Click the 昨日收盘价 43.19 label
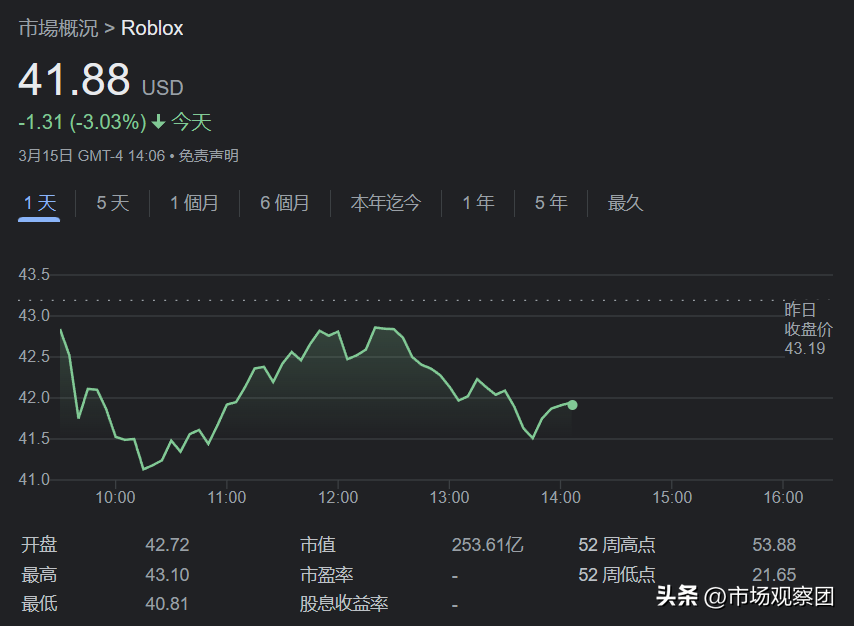This screenshot has height=626, width=854. [808, 329]
